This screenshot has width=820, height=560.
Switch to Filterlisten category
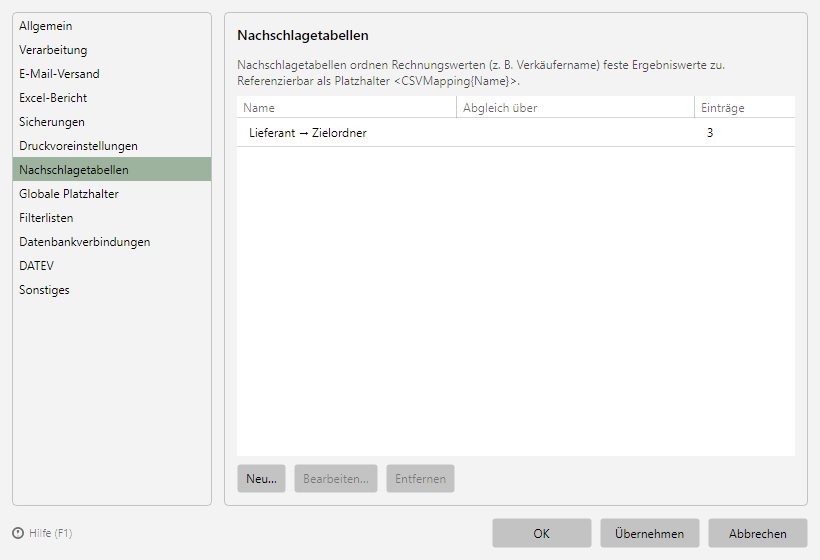pos(112,218)
